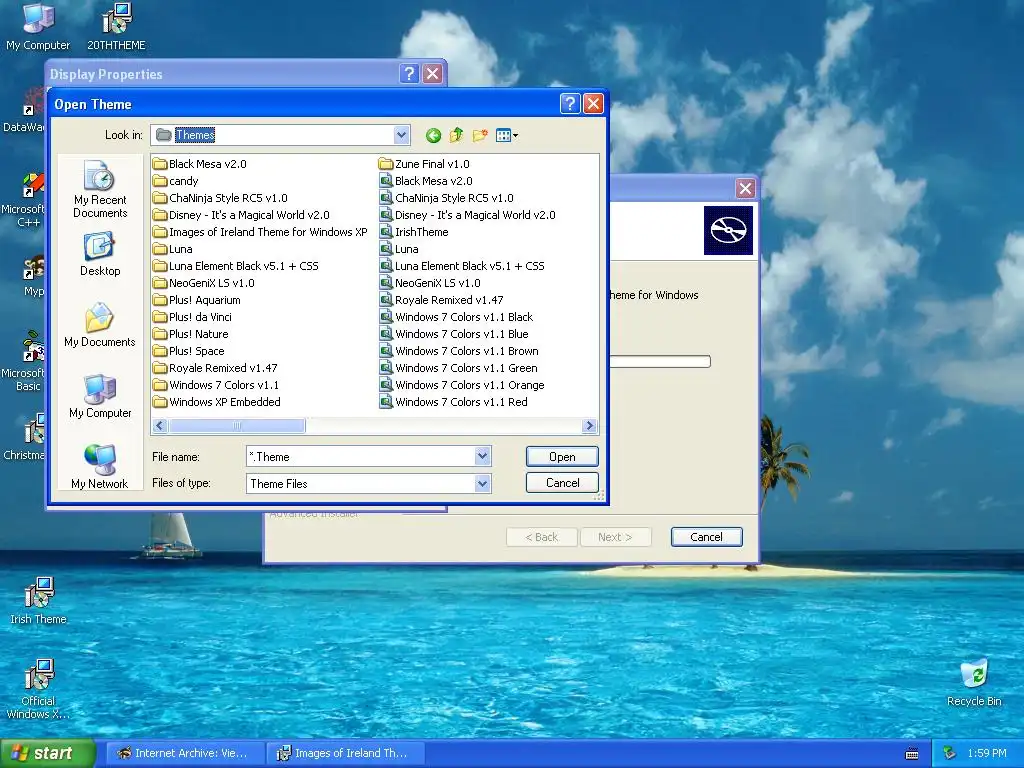Select NeoGeniX LS v1.0 theme file

coord(430,283)
